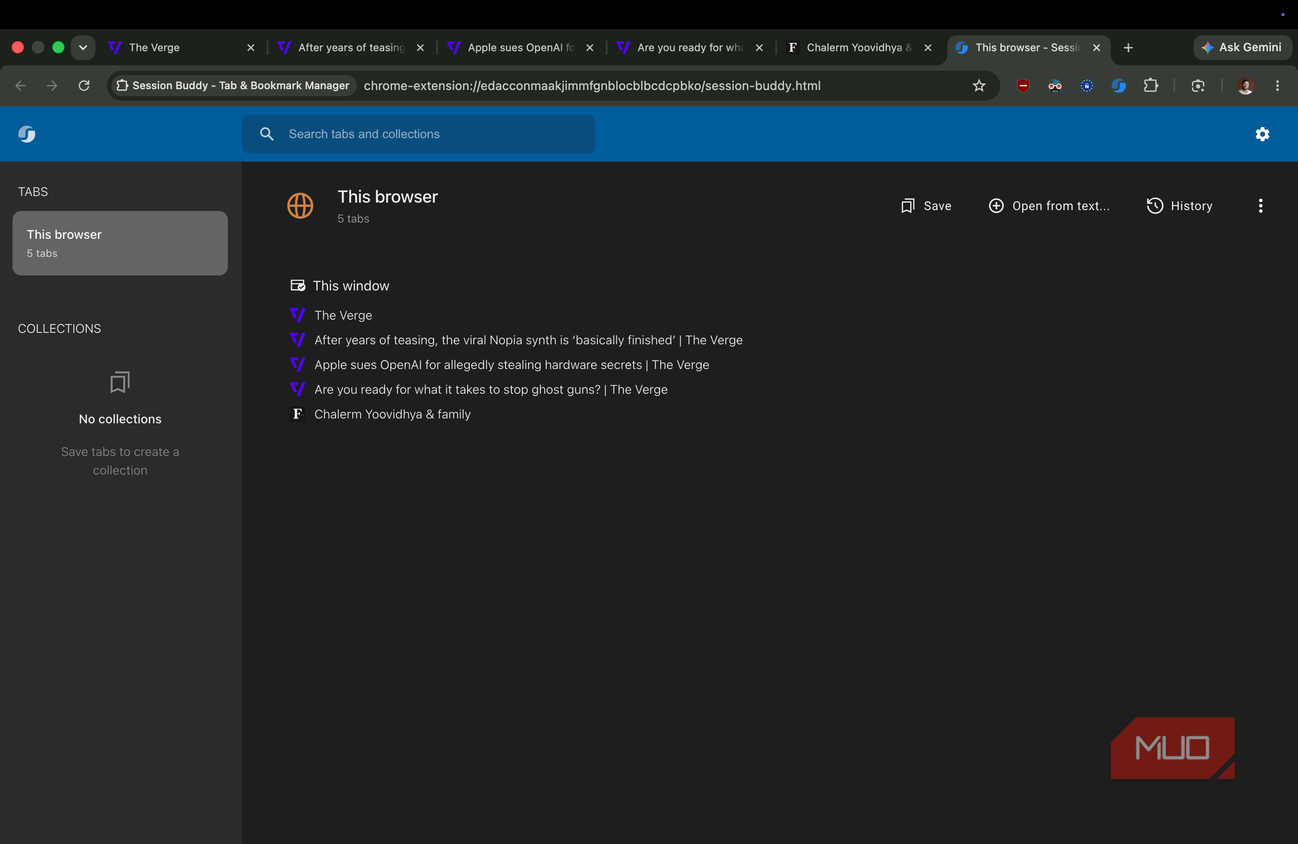Viewport: 1298px width, 844px height.
Task: Bookmark this page with the star icon
Action: (x=979, y=86)
